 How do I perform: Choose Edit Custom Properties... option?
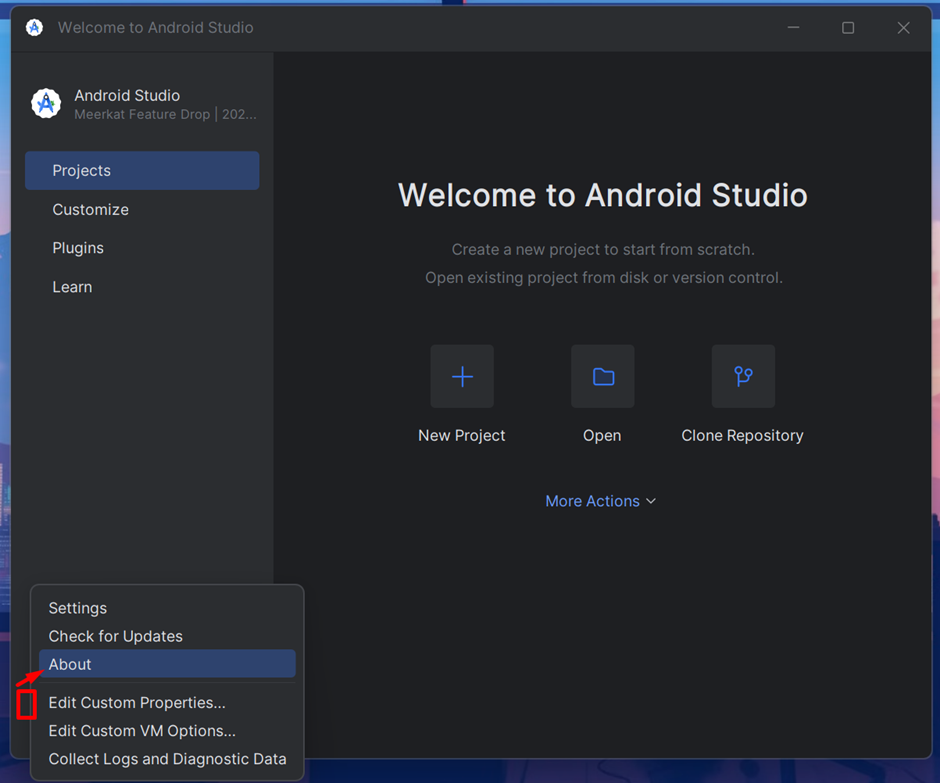pos(167,703)
